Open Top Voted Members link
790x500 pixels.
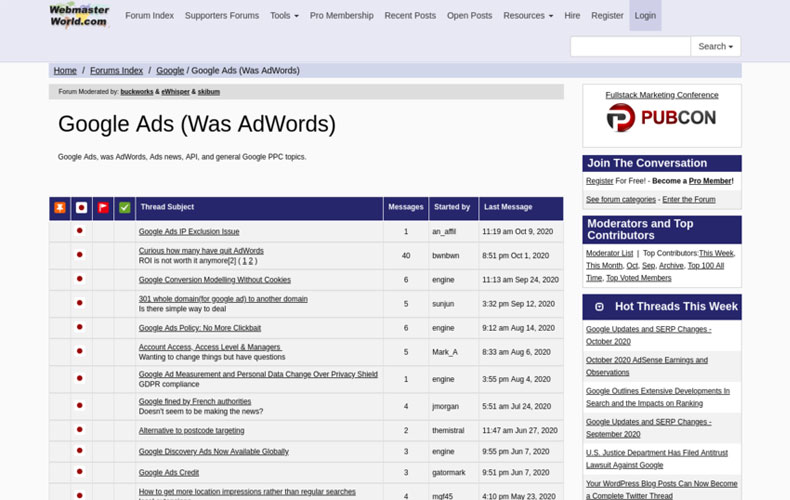coord(638,278)
